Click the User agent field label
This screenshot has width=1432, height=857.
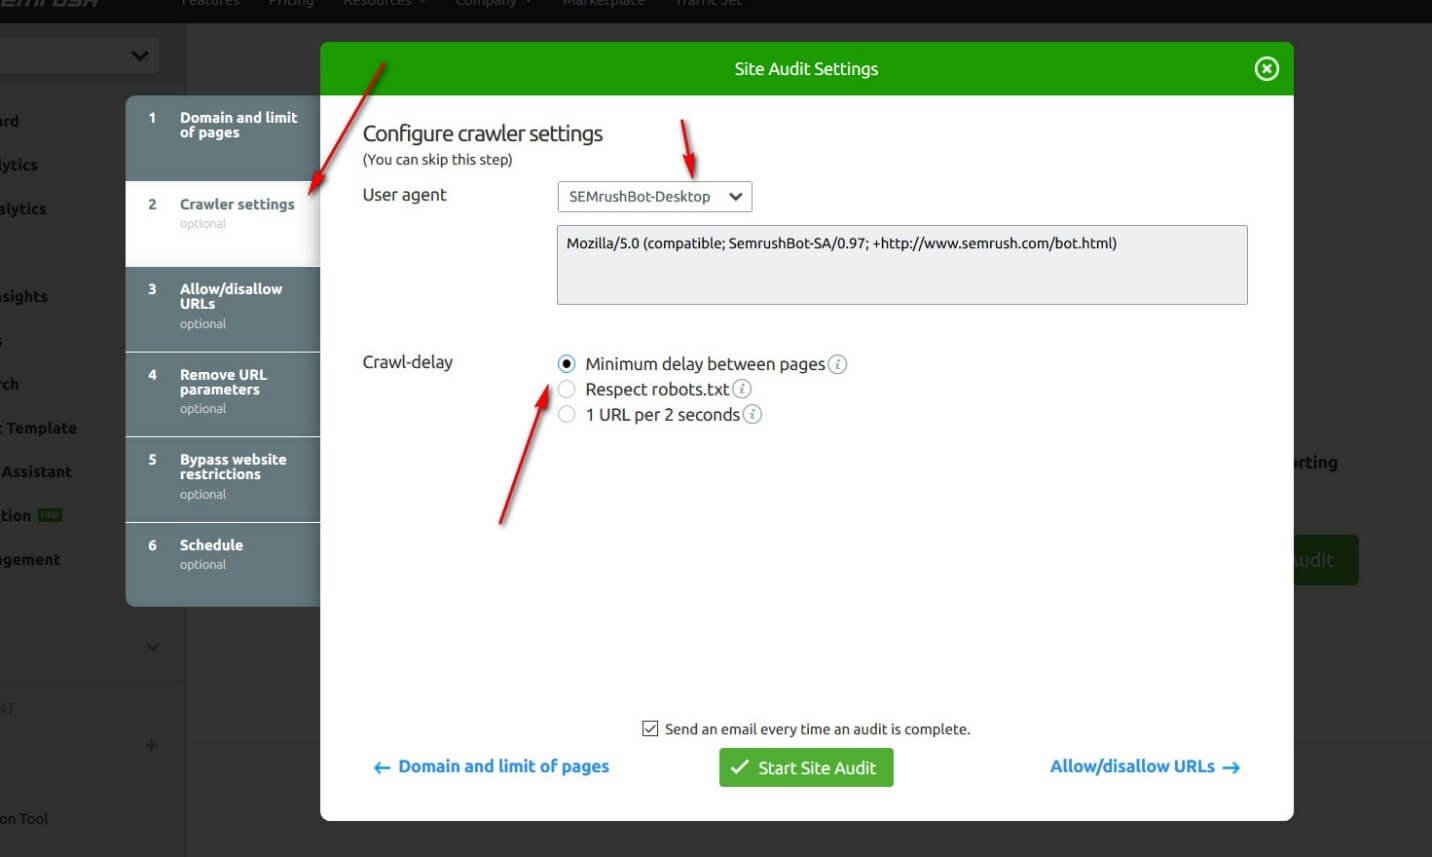[404, 195]
